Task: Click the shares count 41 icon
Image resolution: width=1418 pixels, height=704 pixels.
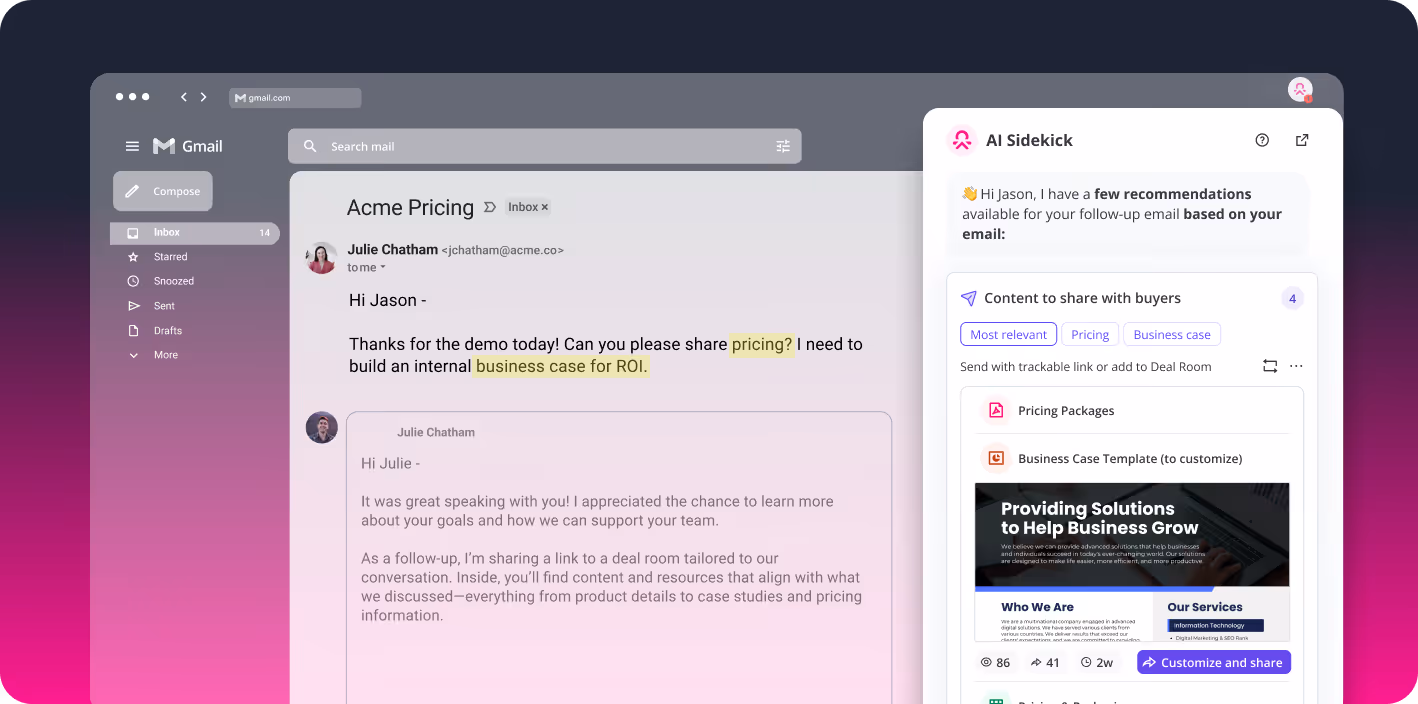Action: [1035, 662]
